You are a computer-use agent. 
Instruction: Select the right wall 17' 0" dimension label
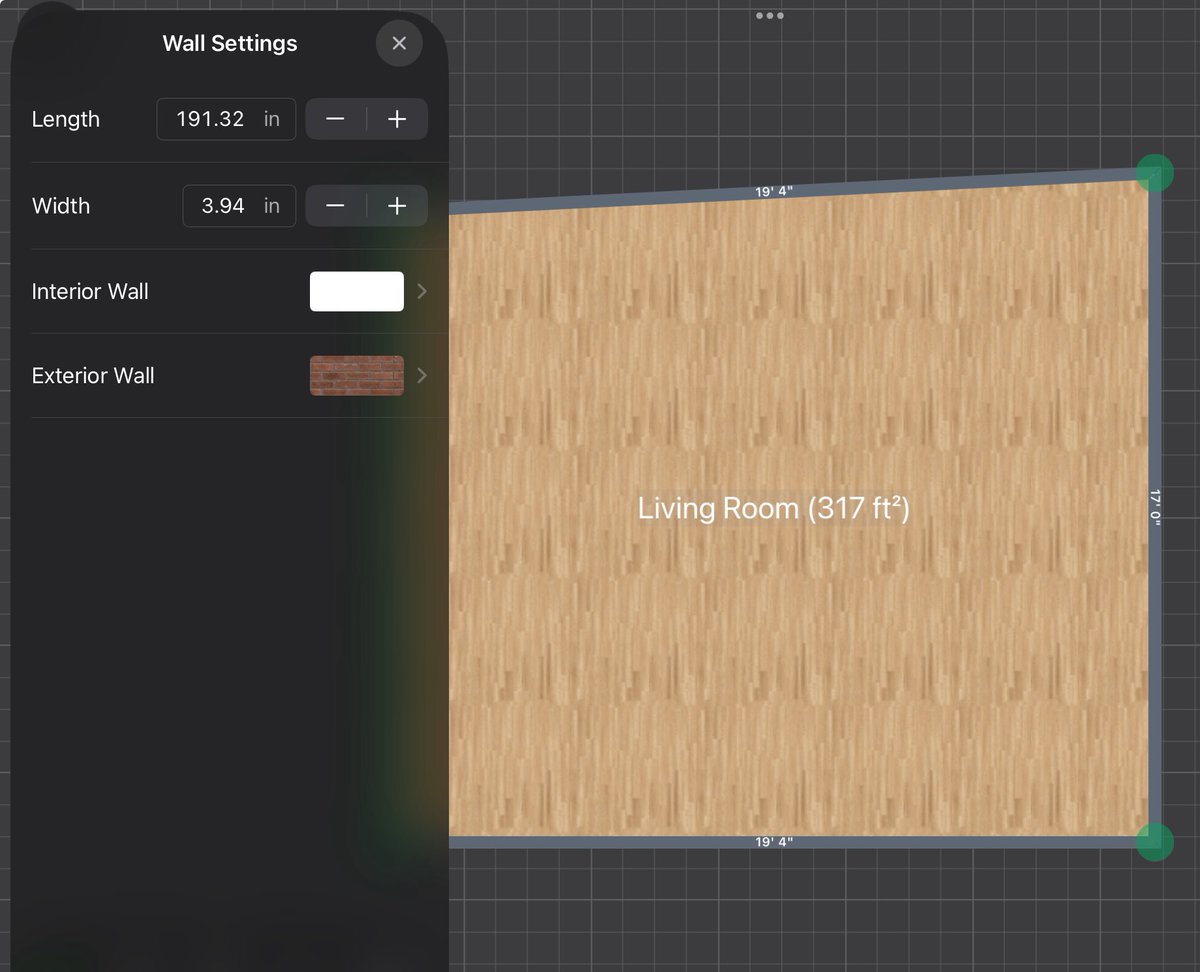pyautogui.click(x=1155, y=507)
